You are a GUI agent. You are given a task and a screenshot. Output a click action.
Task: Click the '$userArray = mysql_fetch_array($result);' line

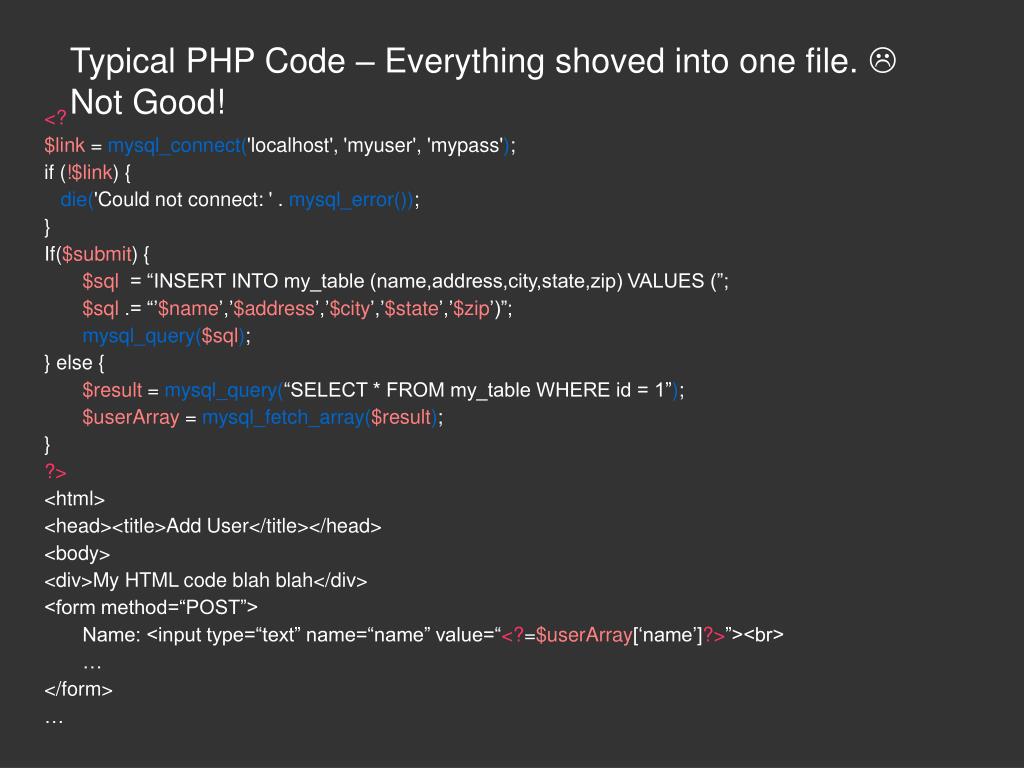263,417
